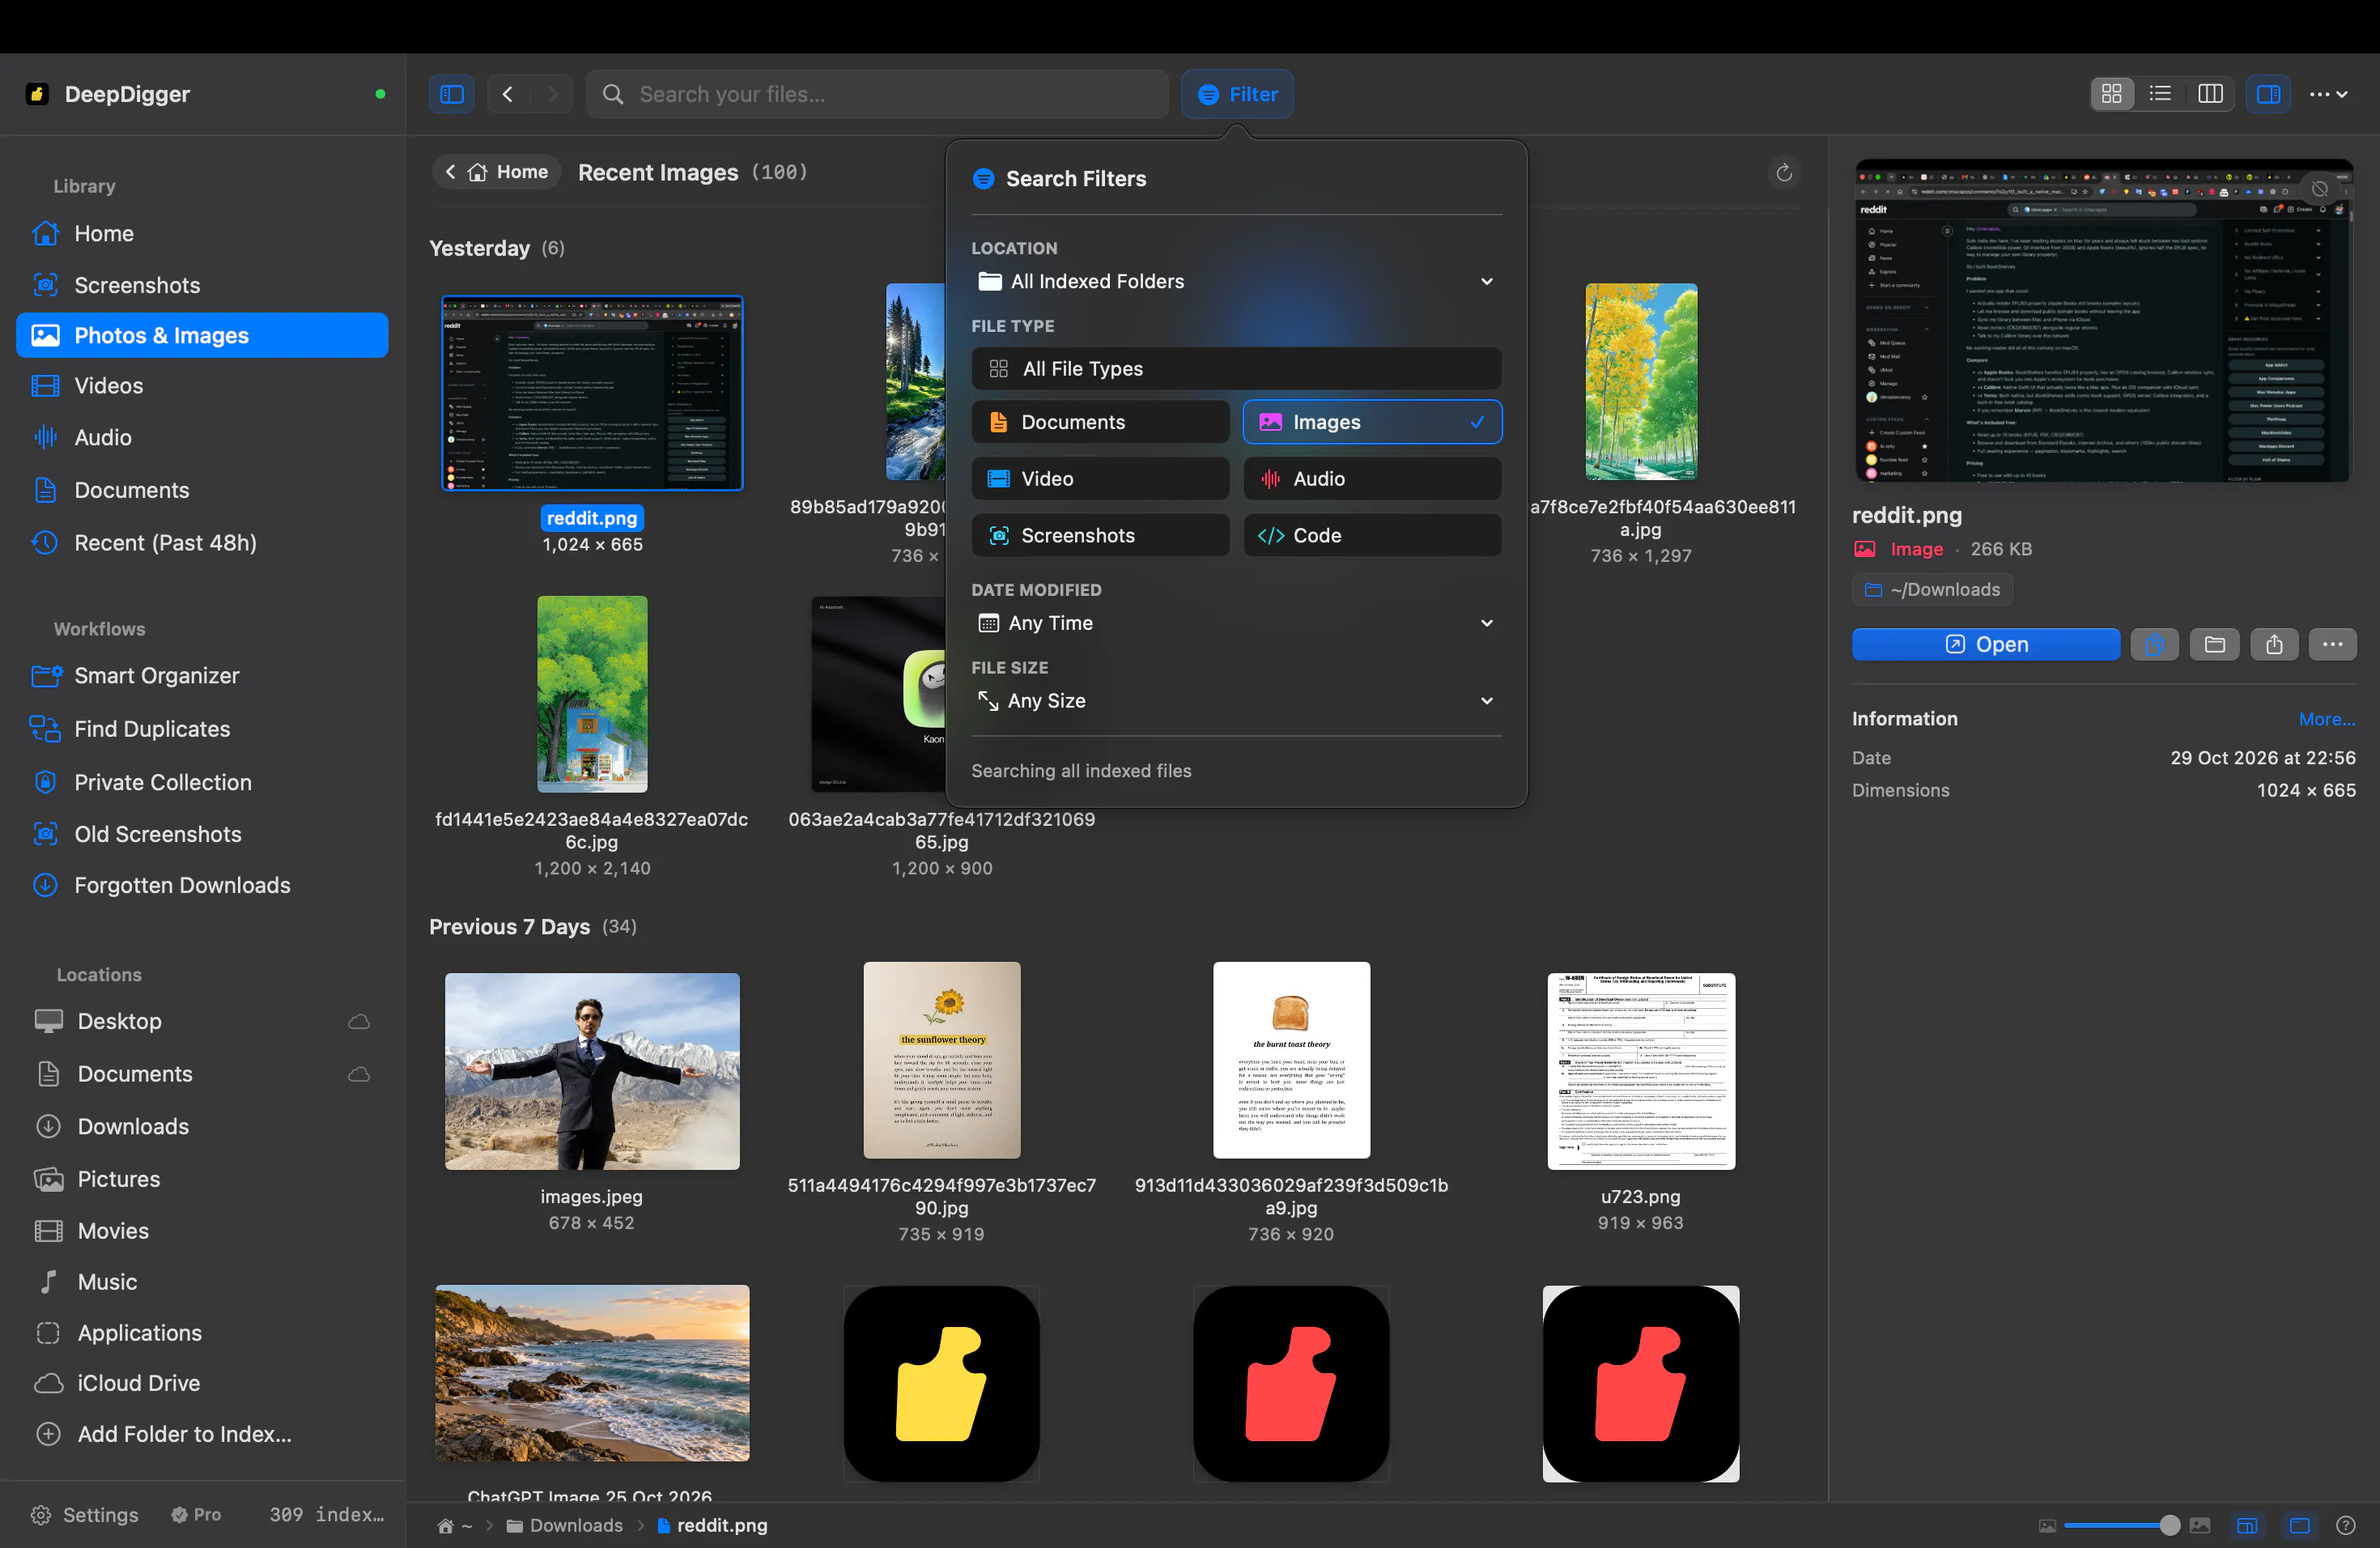Open reddit.png with the Open button
The height and width of the screenshot is (1548, 2380).
1985,645
